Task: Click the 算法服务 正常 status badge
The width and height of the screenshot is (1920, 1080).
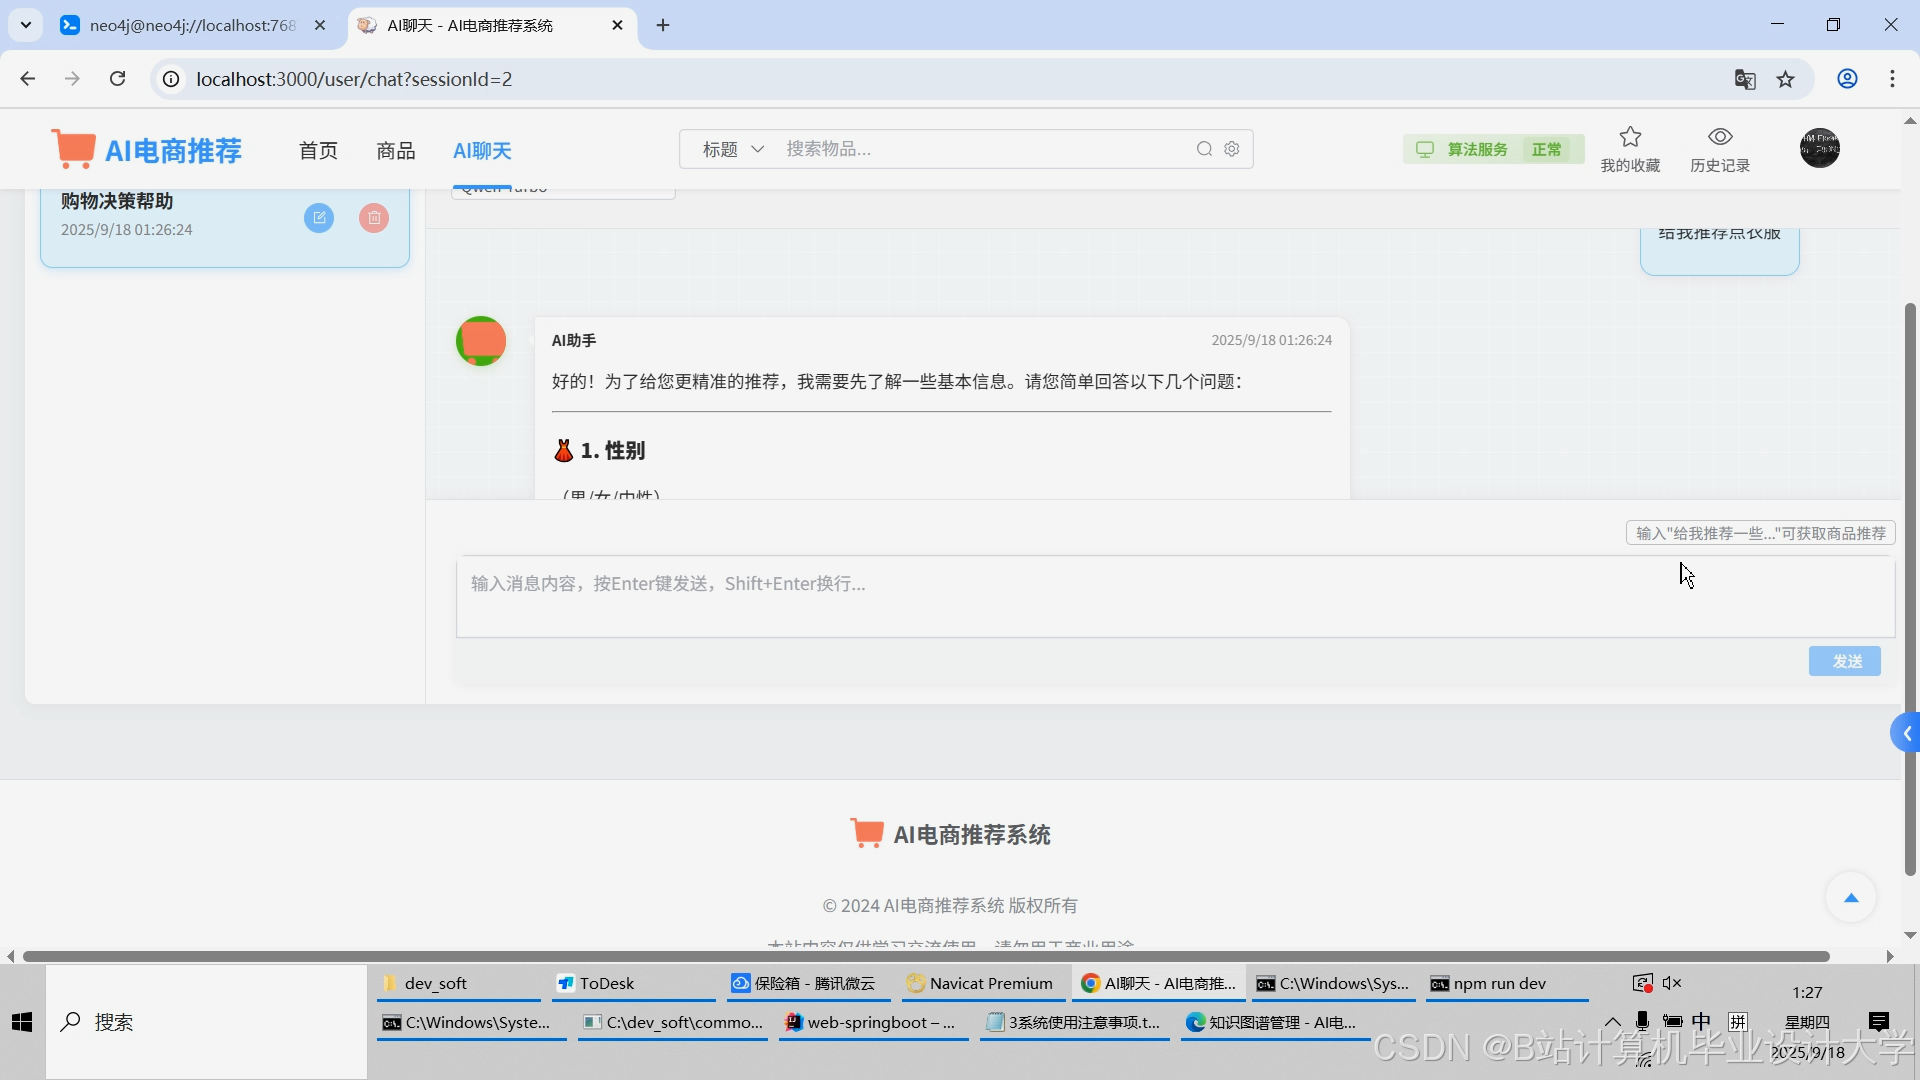Action: click(1493, 149)
